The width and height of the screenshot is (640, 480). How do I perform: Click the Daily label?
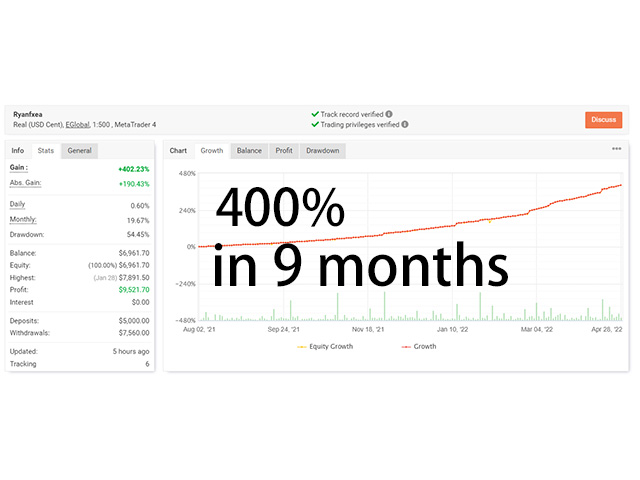point(17,204)
